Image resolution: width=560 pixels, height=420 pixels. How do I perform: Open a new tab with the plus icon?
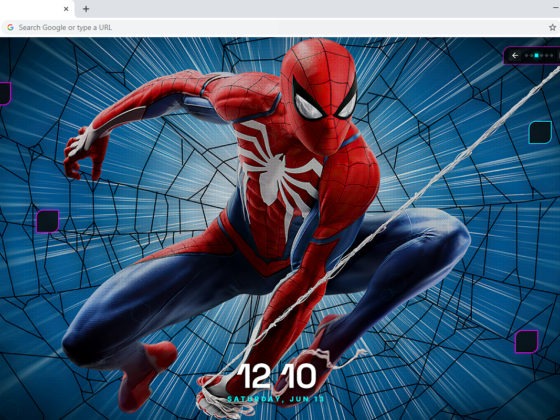(86, 9)
